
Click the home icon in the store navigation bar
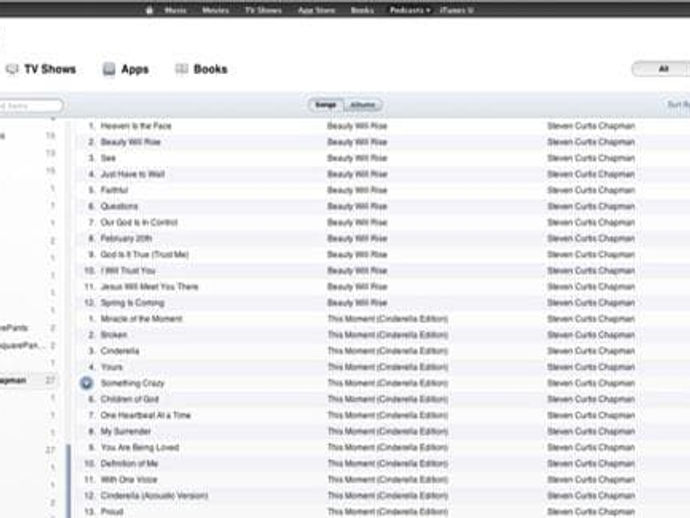point(149,10)
